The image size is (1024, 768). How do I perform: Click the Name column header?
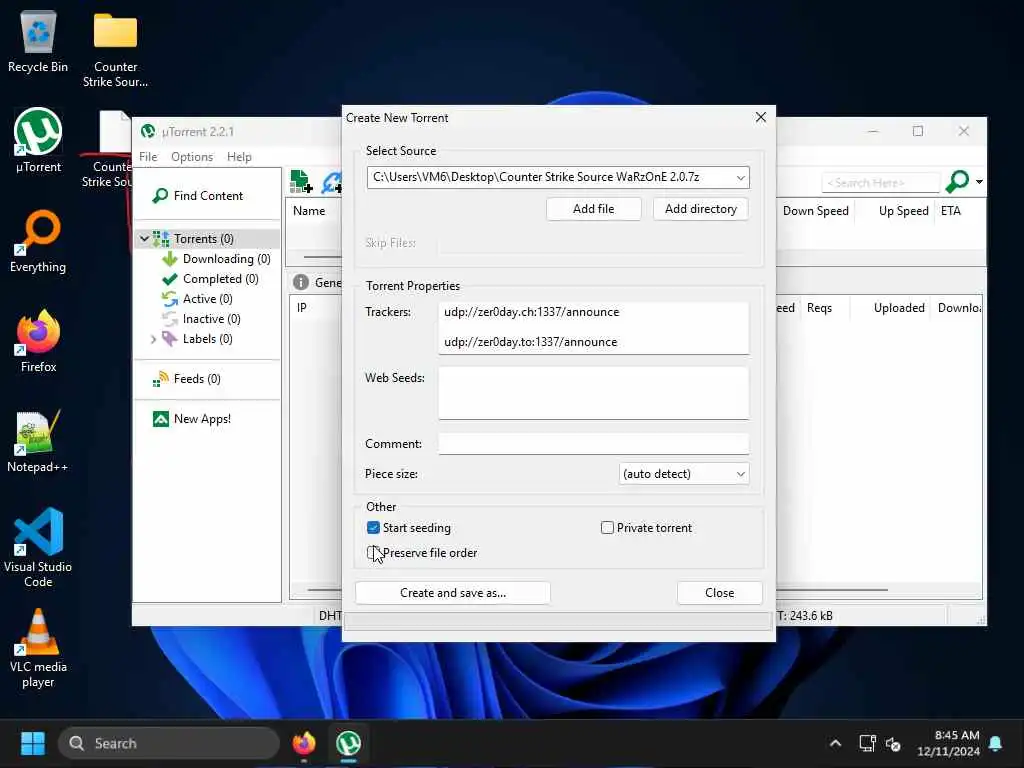pos(309,211)
